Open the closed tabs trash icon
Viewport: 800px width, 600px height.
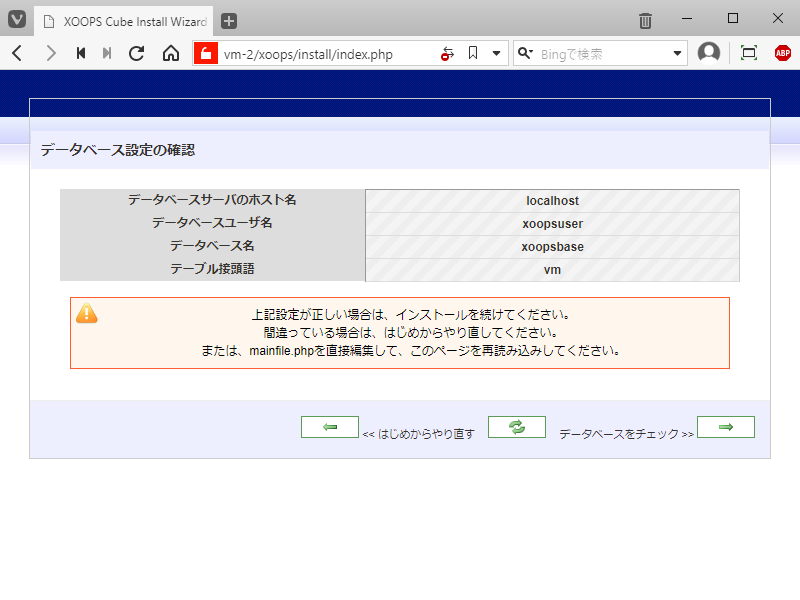click(645, 21)
